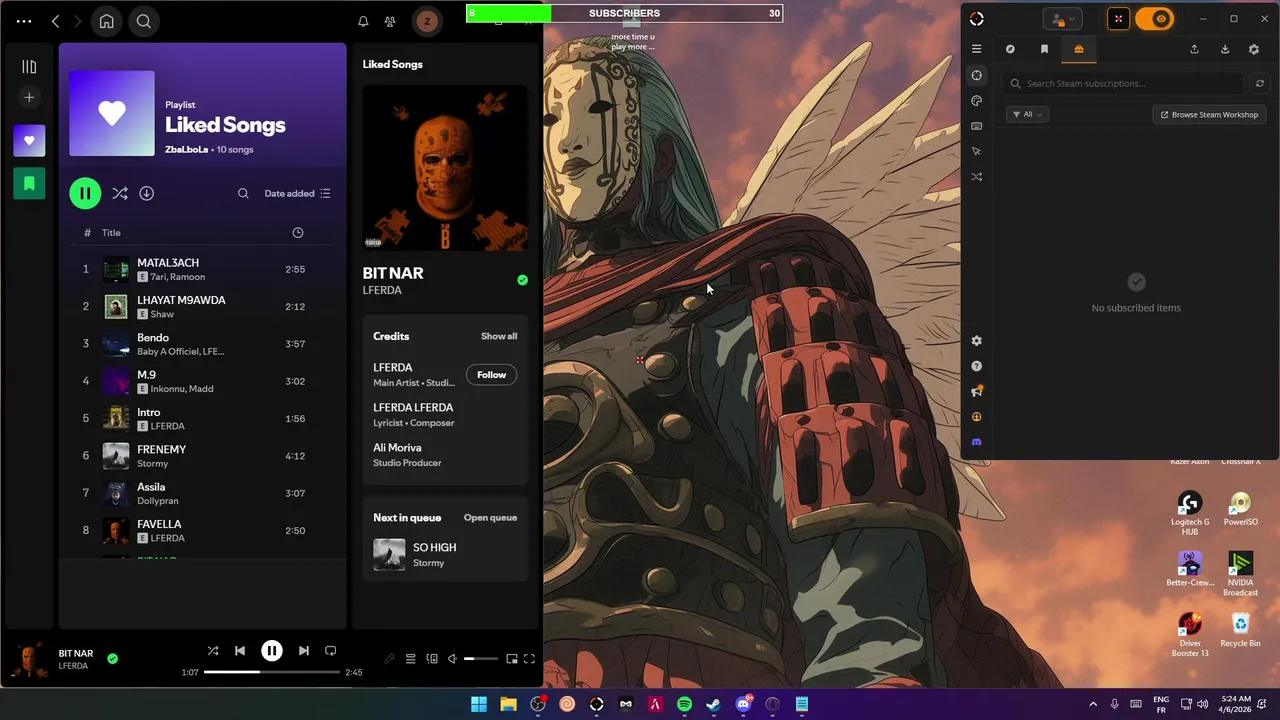
Task: Toggle shuffle next to green pause button
Action: pyautogui.click(x=120, y=193)
